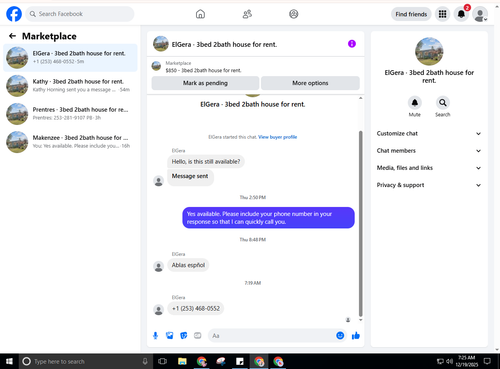Open the Friends icon in top navigation
500x369 pixels.
[247, 14]
